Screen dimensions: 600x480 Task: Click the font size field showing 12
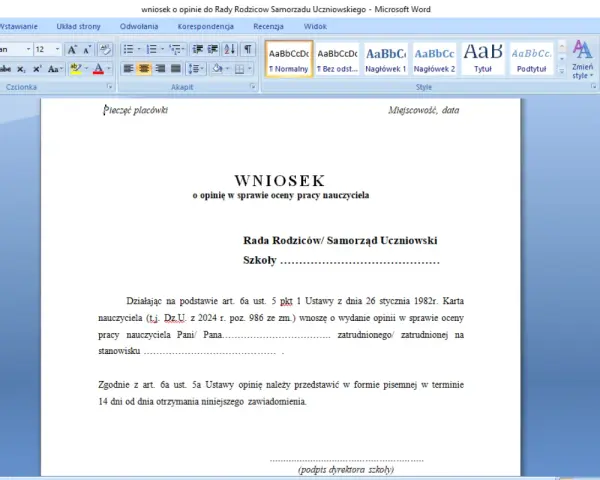point(44,49)
